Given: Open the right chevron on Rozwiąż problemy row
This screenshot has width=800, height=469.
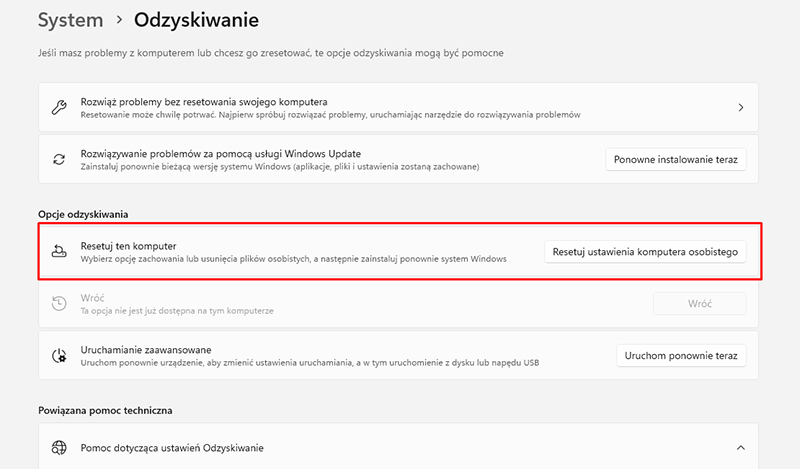Looking at the screenshot, I should pyautogui.click(x=740, y=107).
